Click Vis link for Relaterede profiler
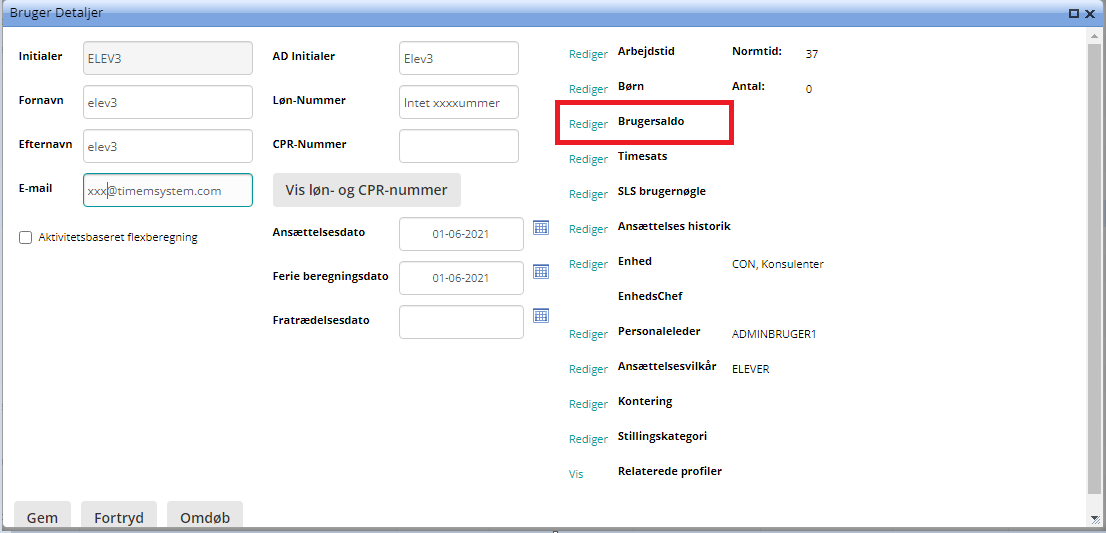Viewport: 1106px width, 533px height. (576, 475)
